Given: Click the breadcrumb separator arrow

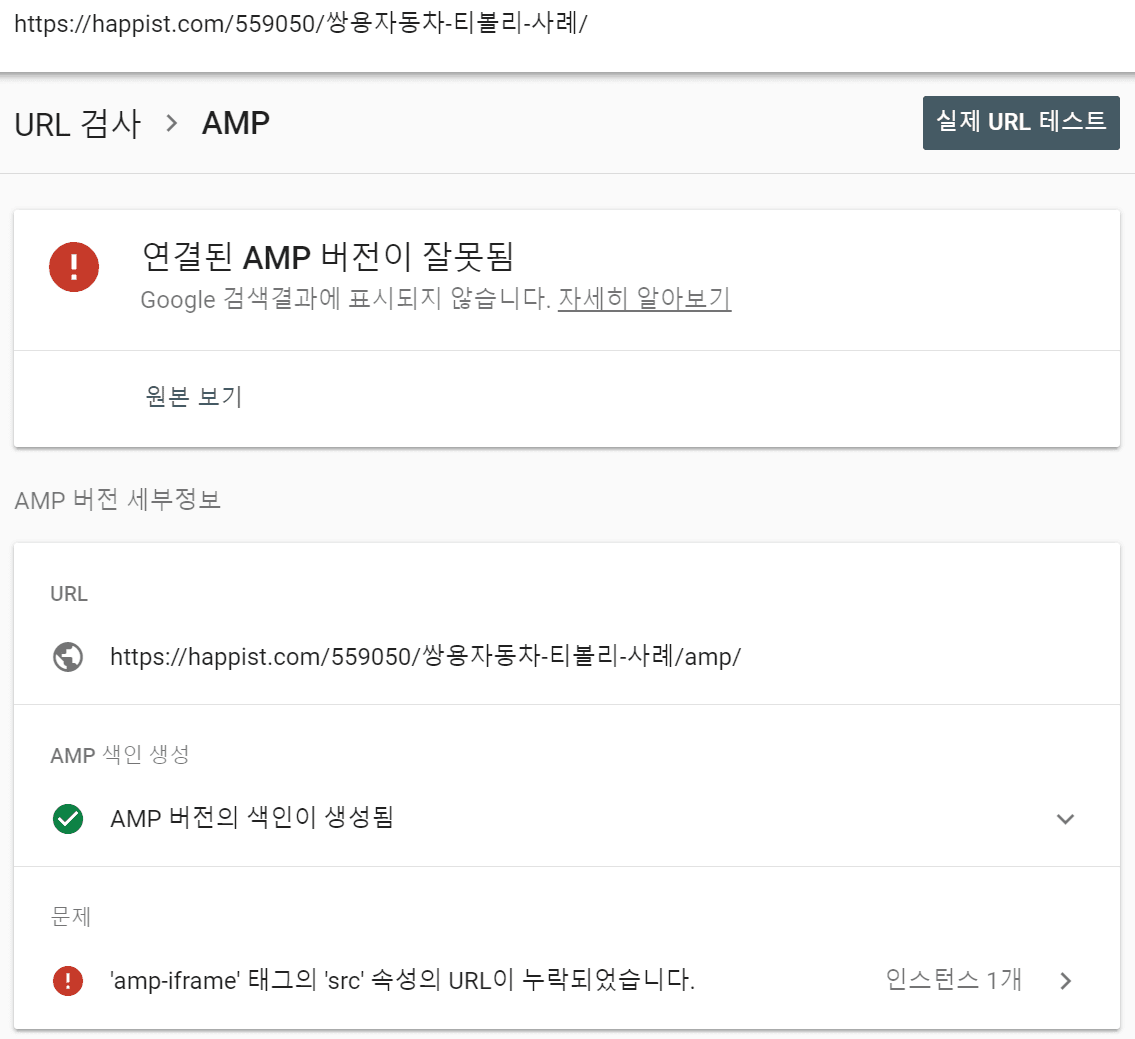Looking at the screenshot, I should [172, 123].
